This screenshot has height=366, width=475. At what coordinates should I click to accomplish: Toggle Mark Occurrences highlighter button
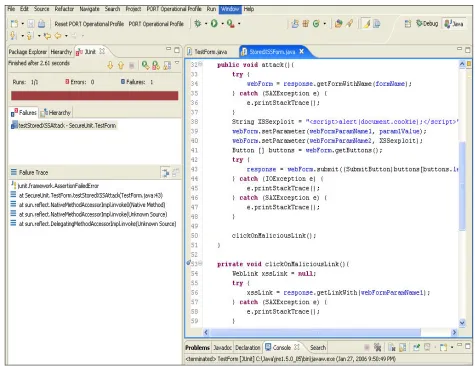(x=366, y=24)
